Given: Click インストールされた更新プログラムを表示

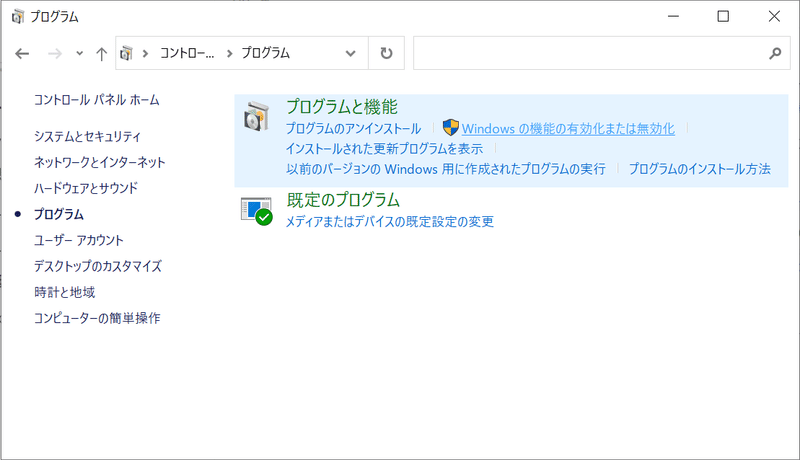Looking at the screenshot, I should pyautogui.click(x=384, y=149).
